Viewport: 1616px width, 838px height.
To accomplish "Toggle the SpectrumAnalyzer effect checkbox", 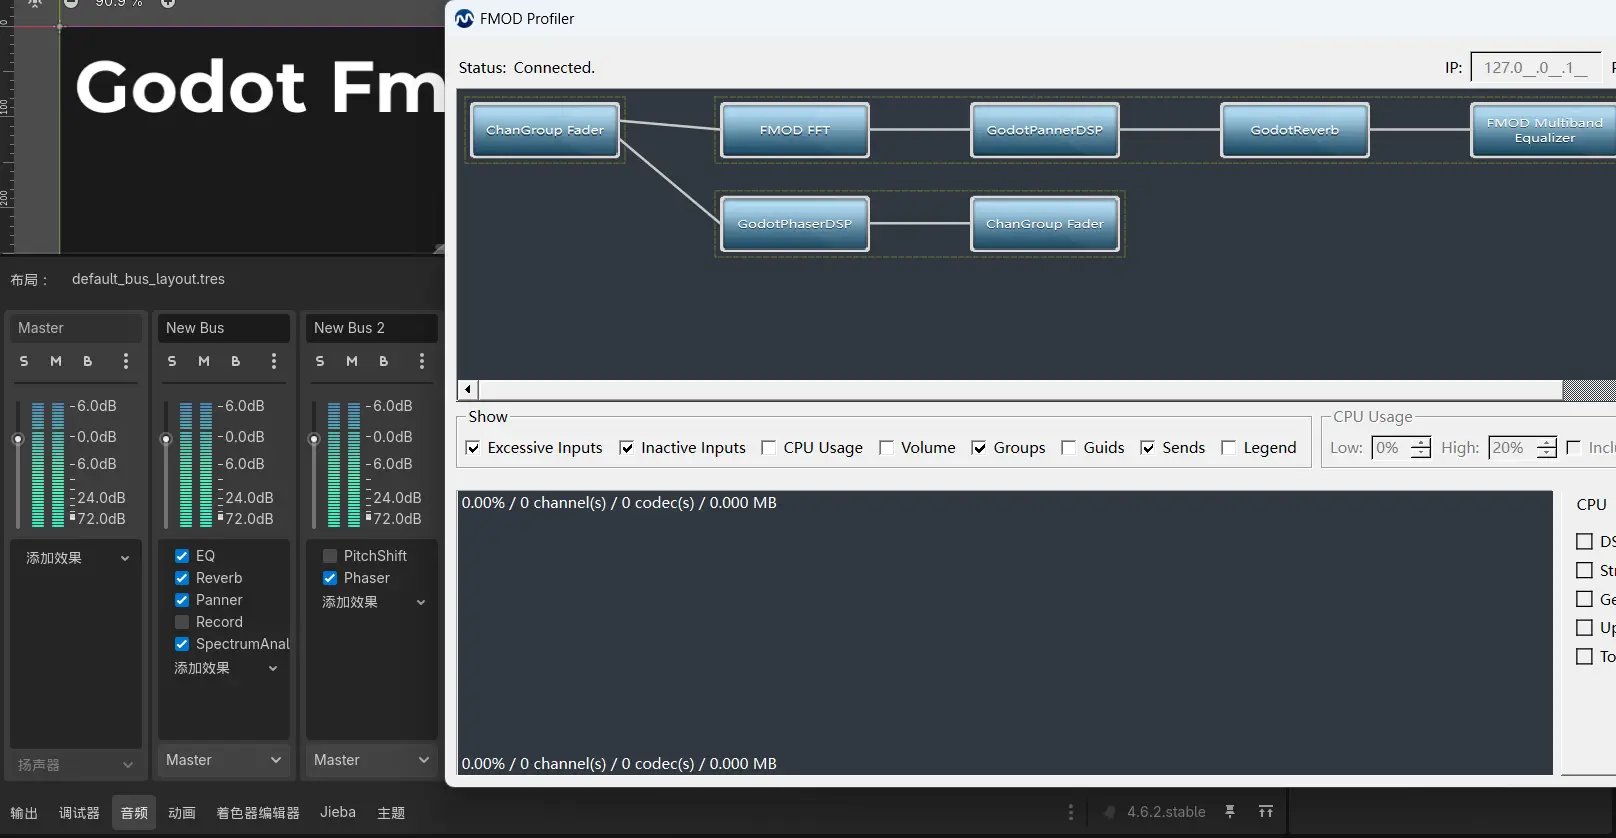I will coord(182,644).
